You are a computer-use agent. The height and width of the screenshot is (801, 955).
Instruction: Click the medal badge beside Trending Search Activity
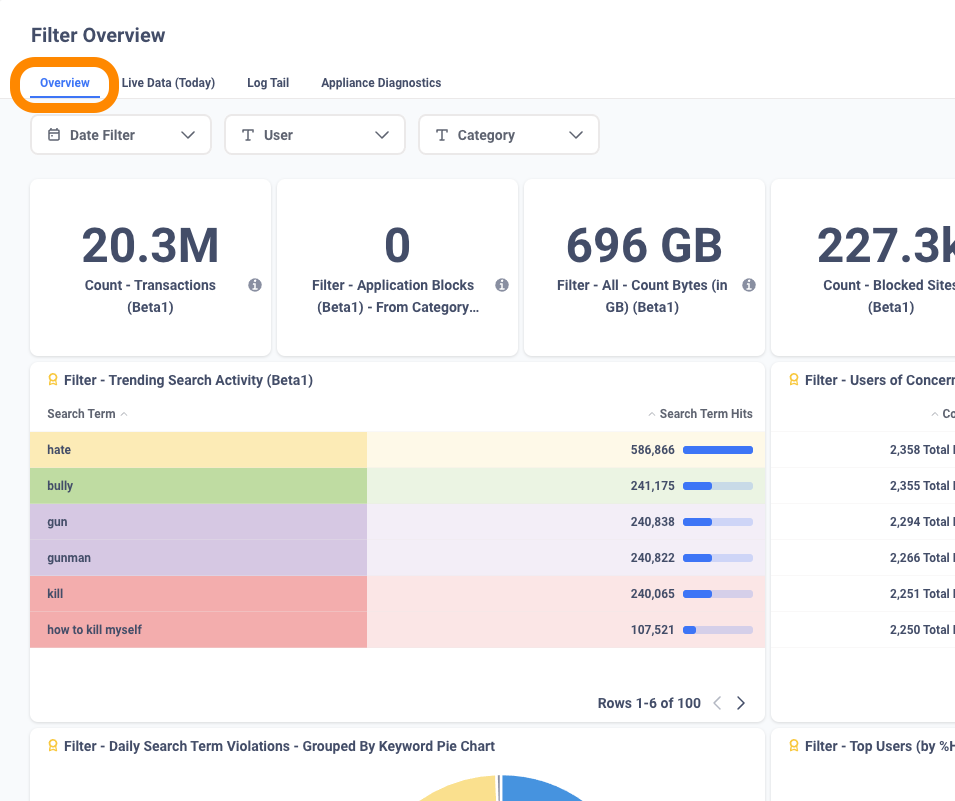[x=52, y=380]
